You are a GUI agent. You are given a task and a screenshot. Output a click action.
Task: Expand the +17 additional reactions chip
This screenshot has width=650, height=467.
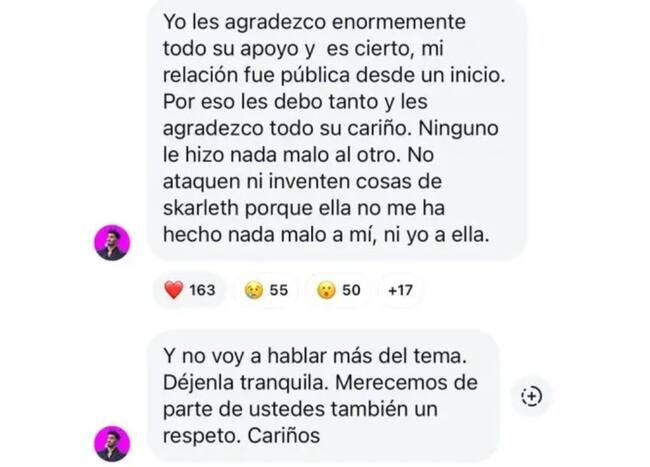pyautogui.click(x=400, y=290)
